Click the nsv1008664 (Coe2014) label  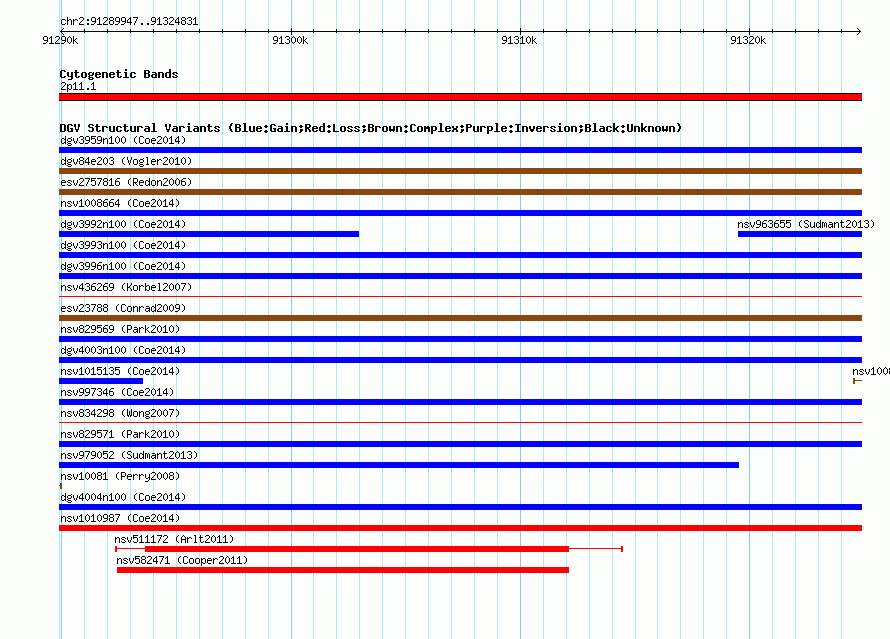click(x=120, y=203)
